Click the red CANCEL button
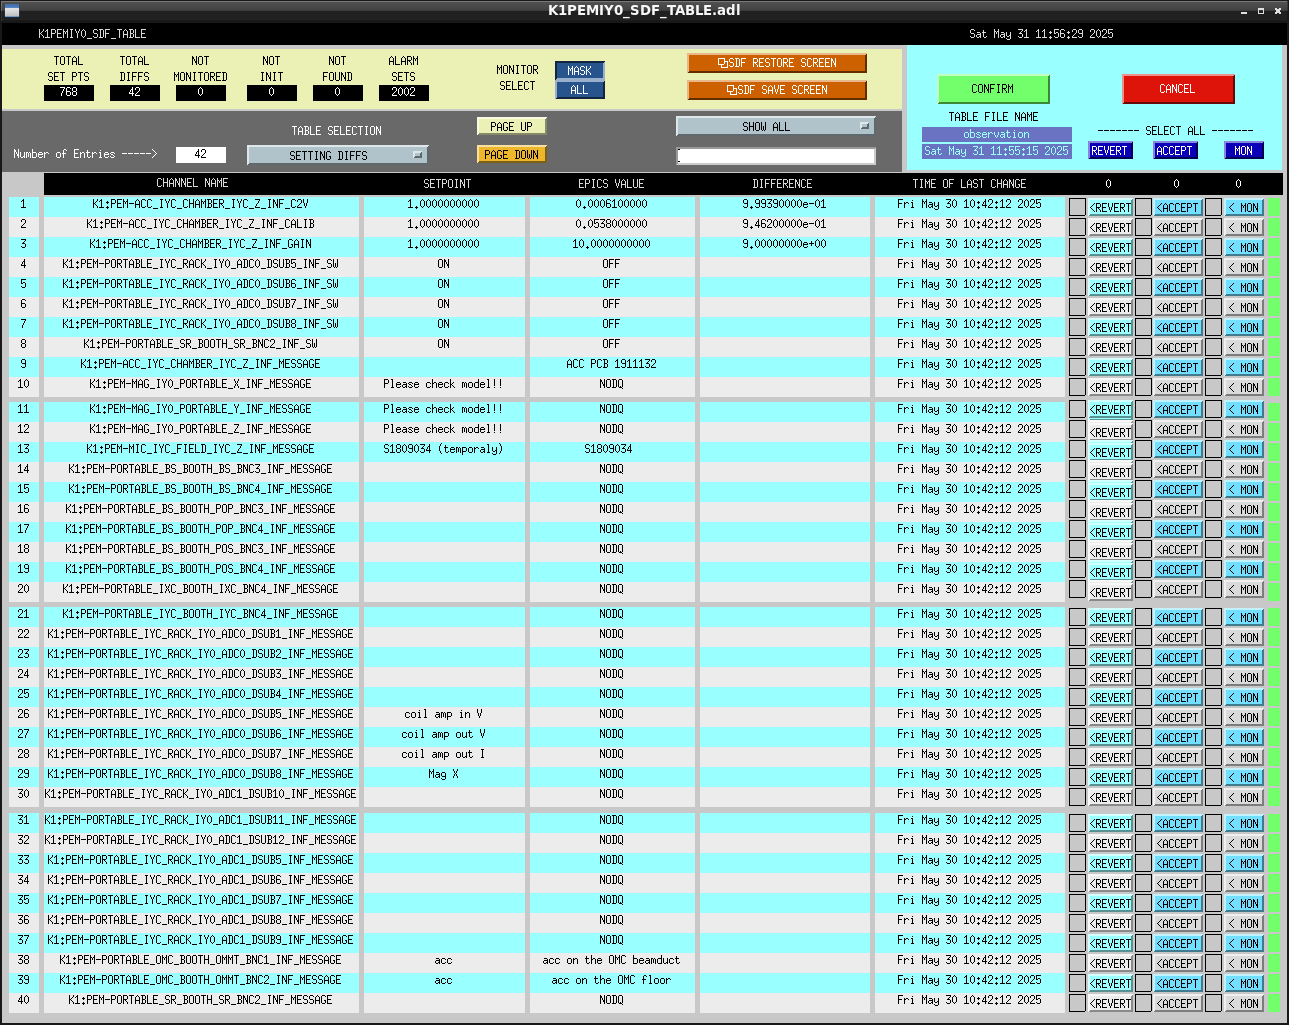The image size is (1289, 1025). coord(1177,89)
